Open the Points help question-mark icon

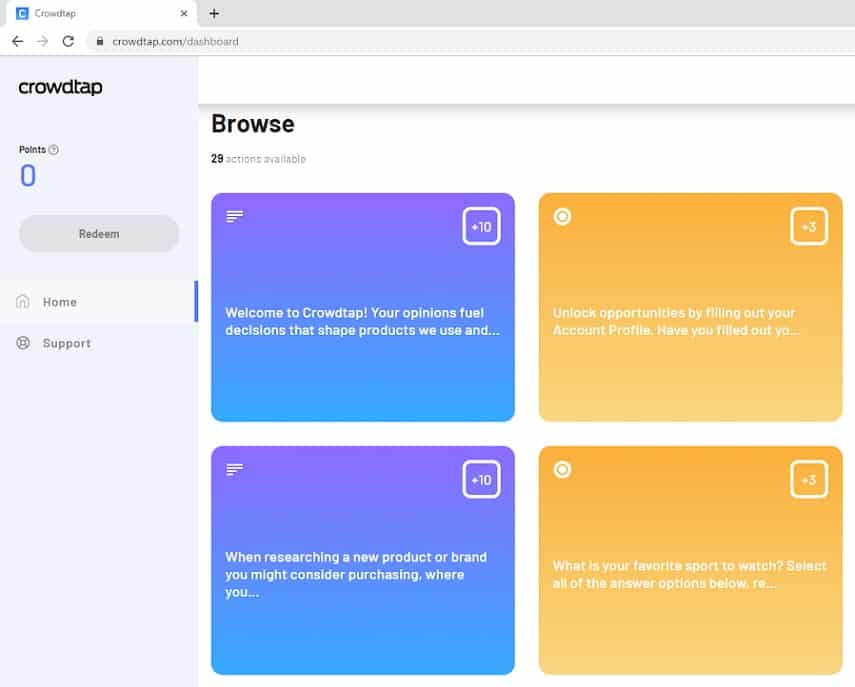click(53, 149)
